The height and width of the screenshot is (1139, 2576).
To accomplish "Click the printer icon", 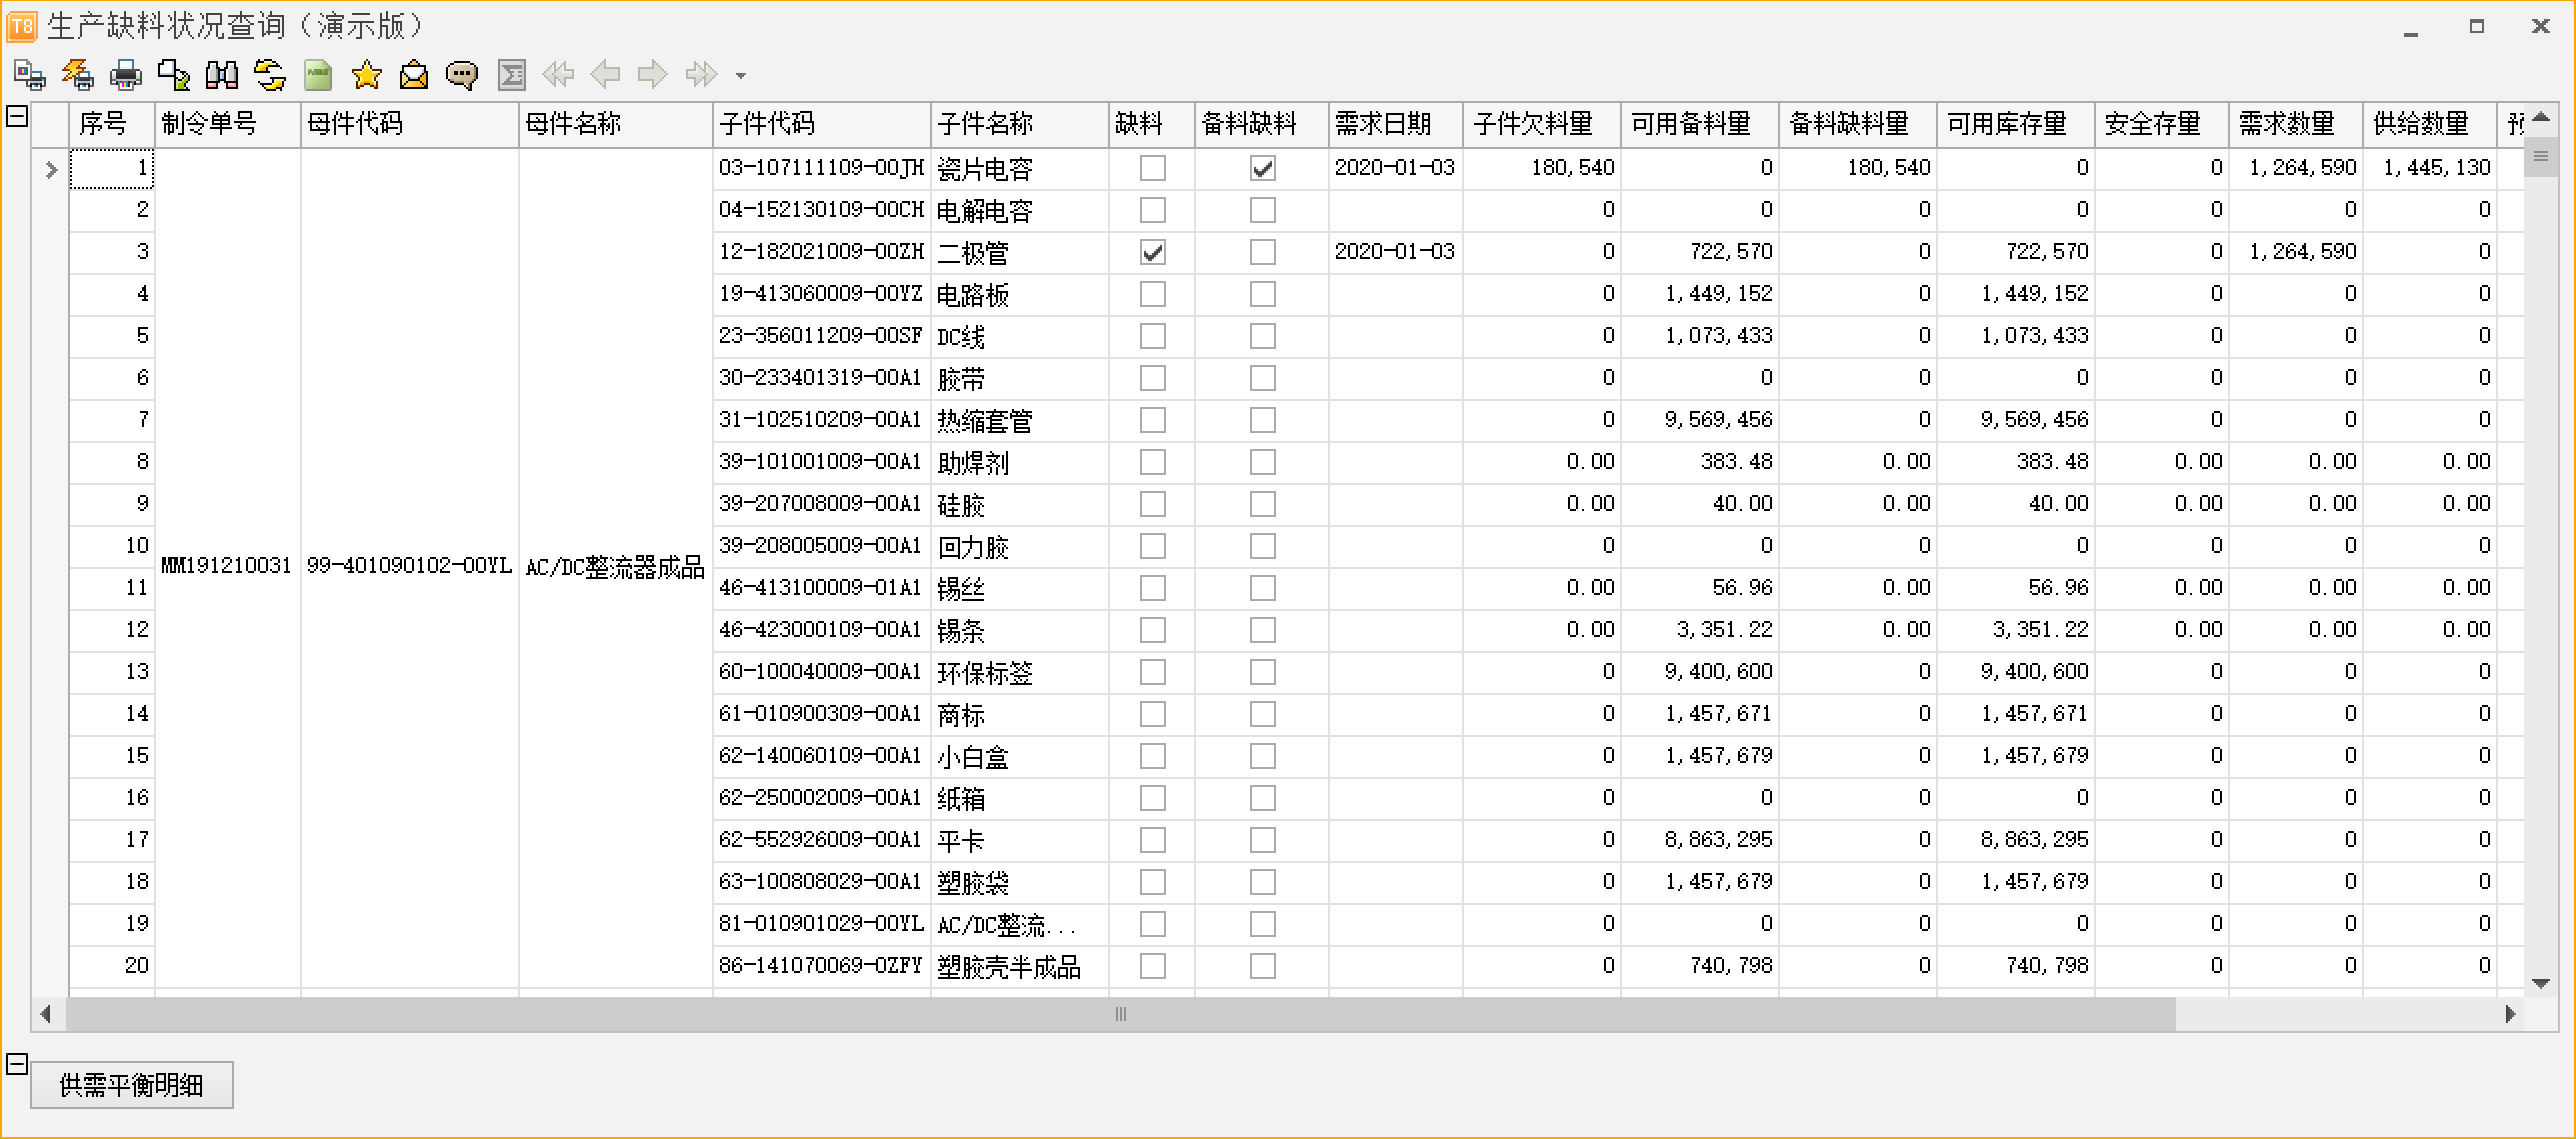I will point(125,75).
